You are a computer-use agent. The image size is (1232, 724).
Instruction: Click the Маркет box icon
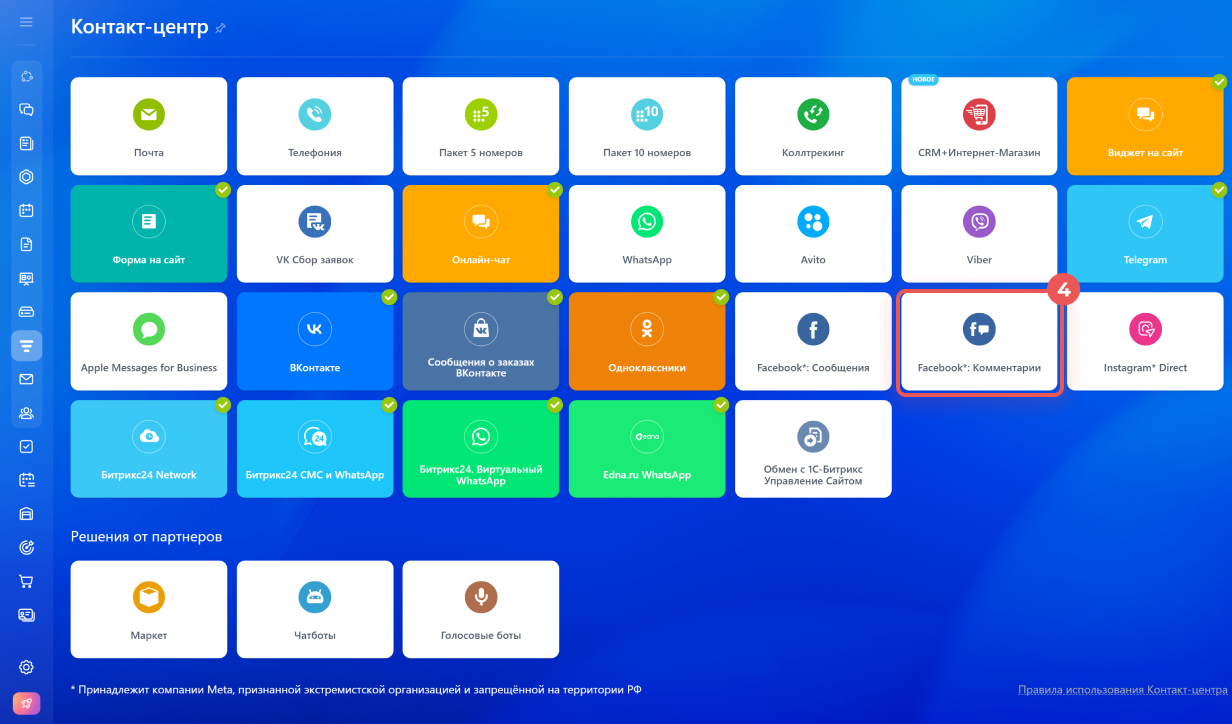(149, 598)
